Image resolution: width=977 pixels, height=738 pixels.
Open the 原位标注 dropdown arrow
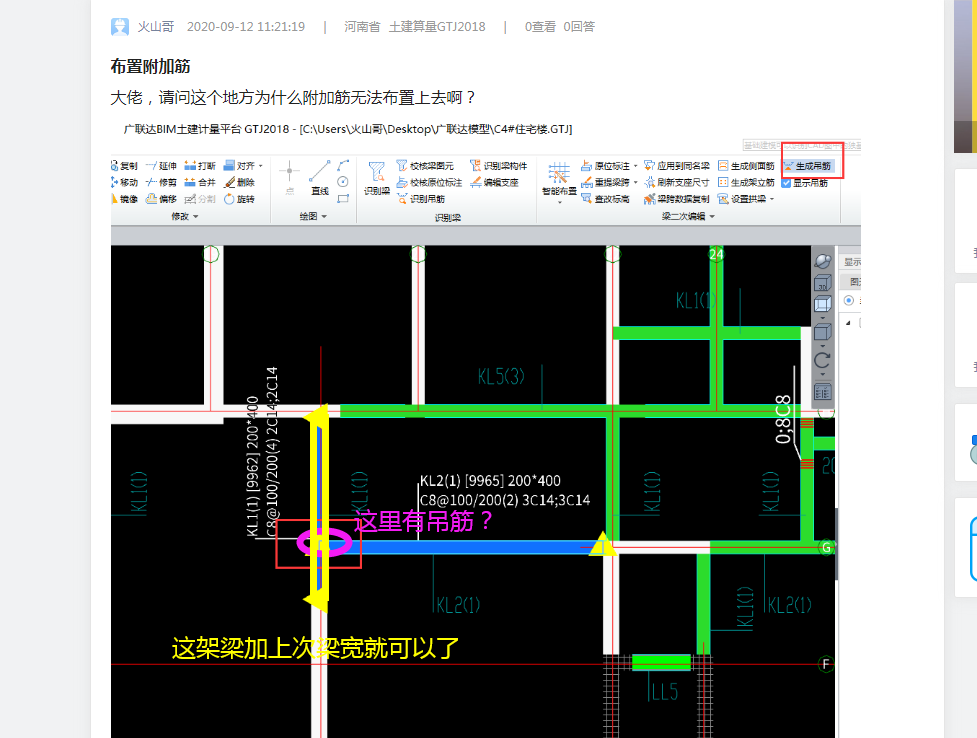pos(635,166)
